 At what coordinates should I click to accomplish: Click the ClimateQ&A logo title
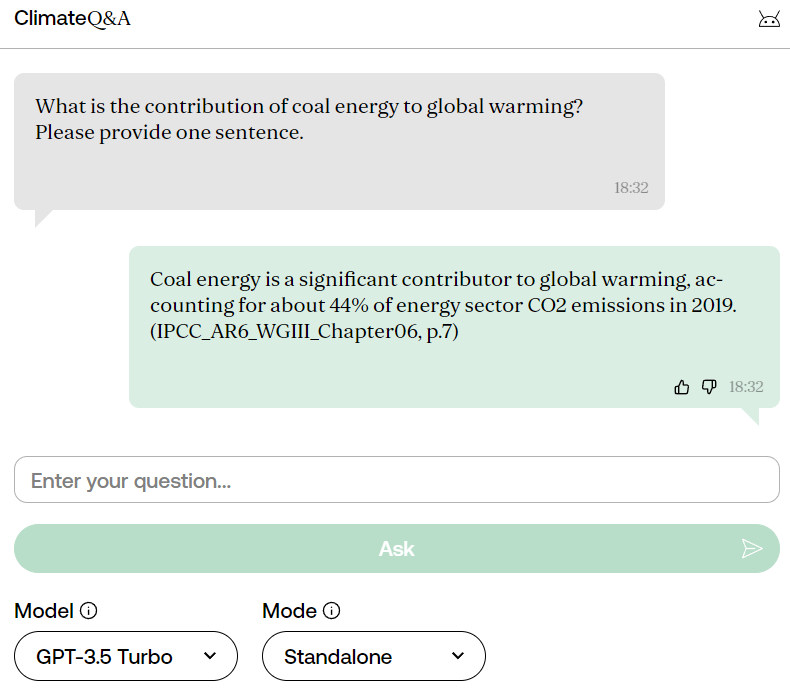(72, 19)
